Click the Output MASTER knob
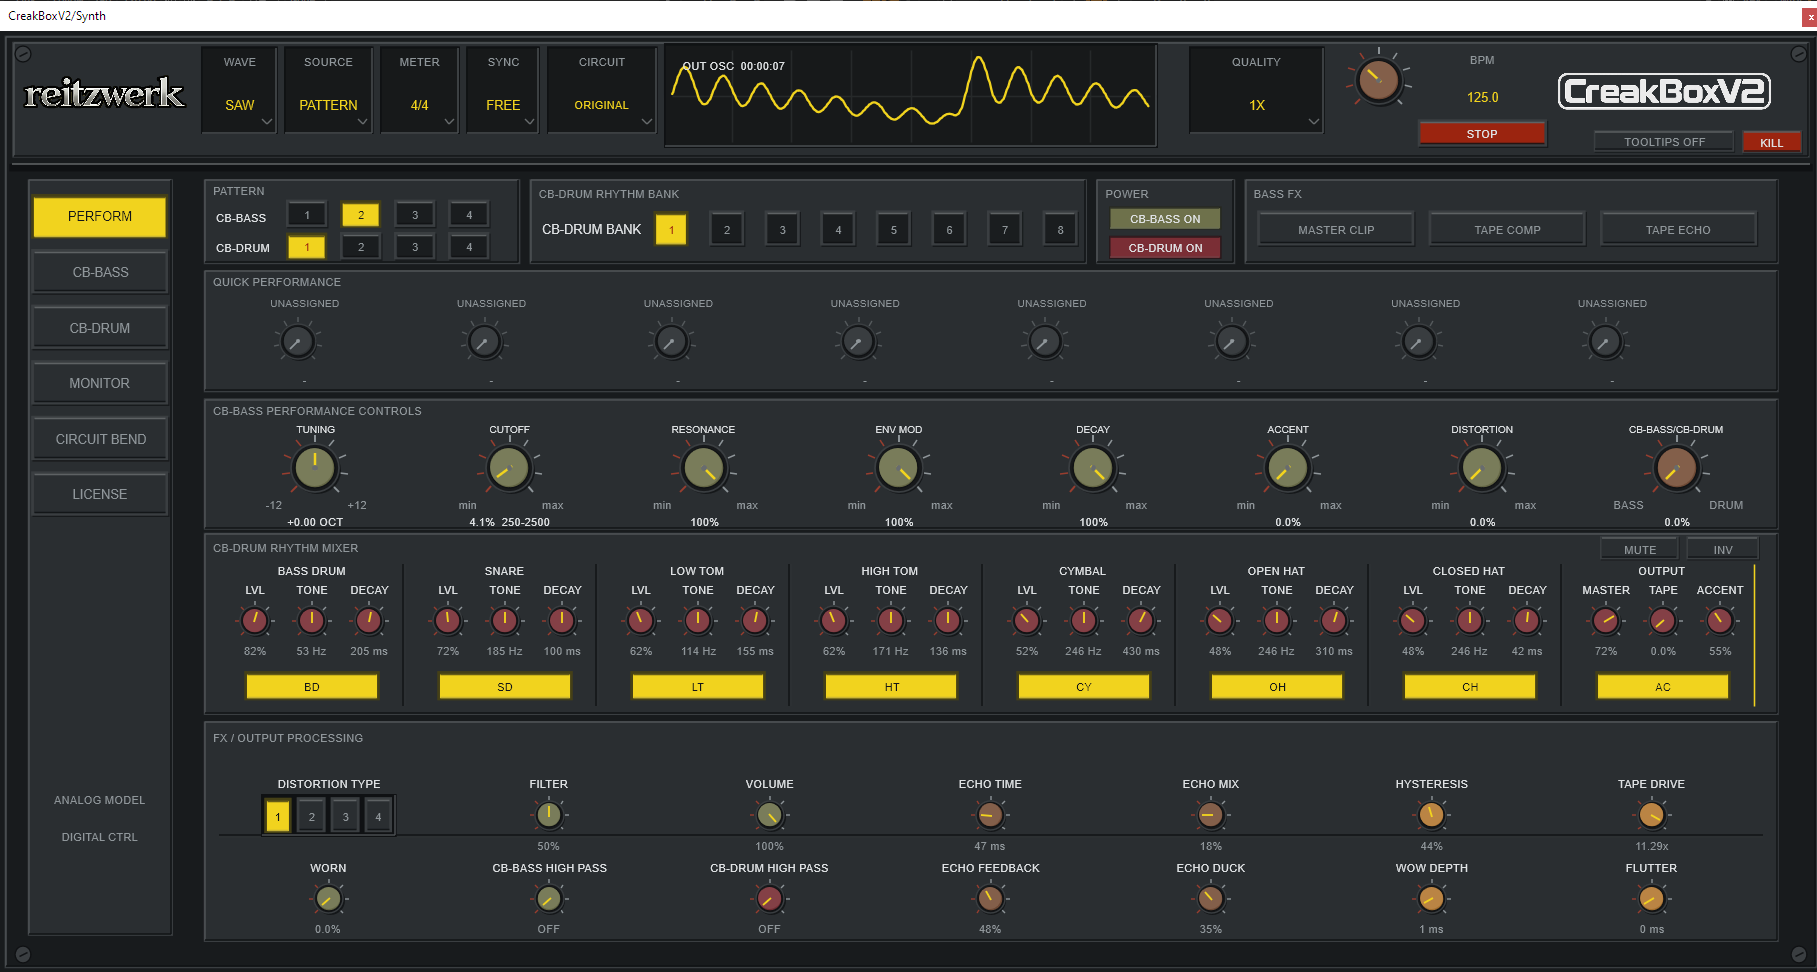Image resolution: width=1817 pixels, height=972 pixels. click(x=1606, y=621)
